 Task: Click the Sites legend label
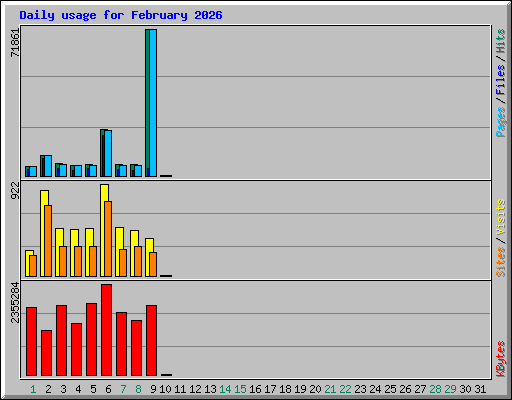point(500,262)
